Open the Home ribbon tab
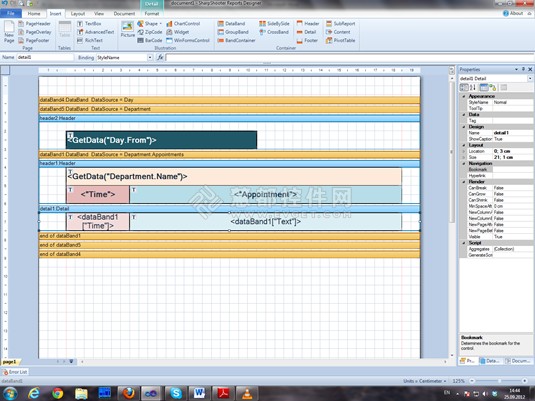The width and height of the screenshot is (535, 401). click(x=34, y=14)
